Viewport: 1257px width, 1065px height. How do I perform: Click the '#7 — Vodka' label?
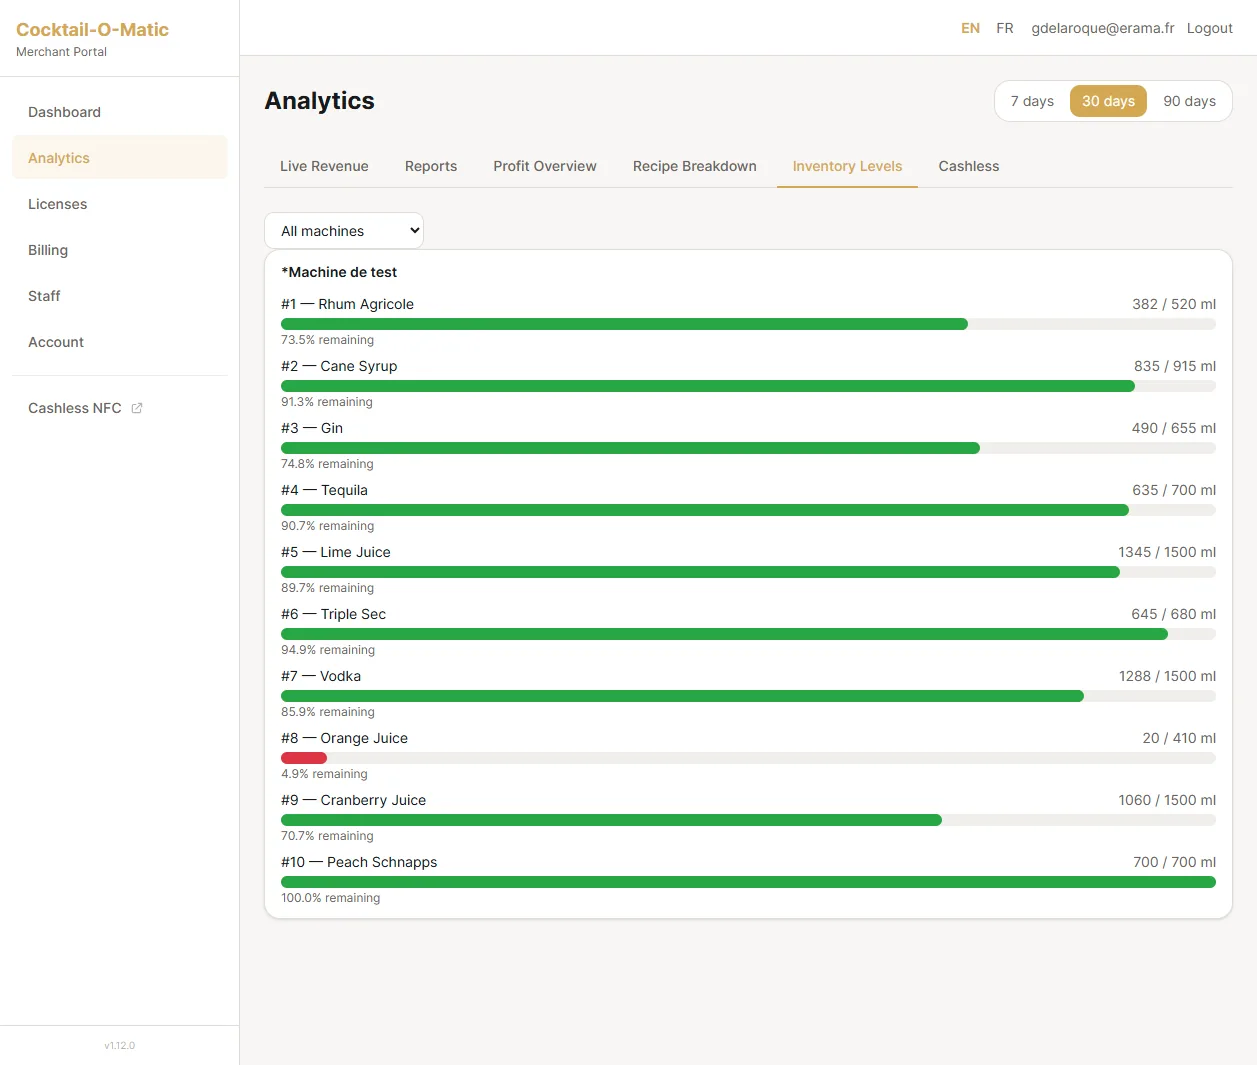(x=321, y=676)
